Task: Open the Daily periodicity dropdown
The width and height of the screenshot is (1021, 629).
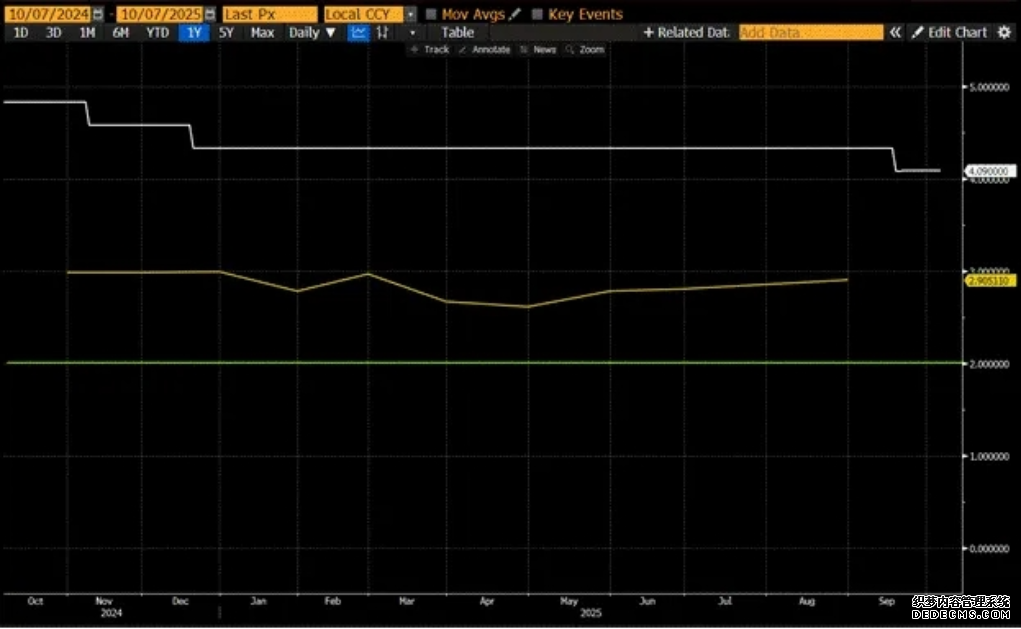Action: tap(313, 33)
